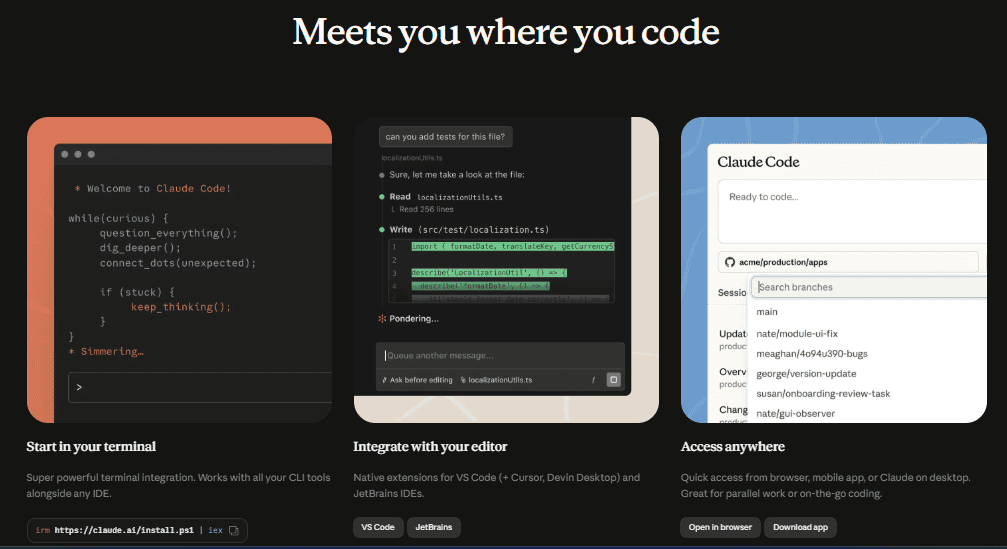Click the Write (src/test/localization.ts) line
This screenshot has height=549, width=1007.
tap(469, 230)
